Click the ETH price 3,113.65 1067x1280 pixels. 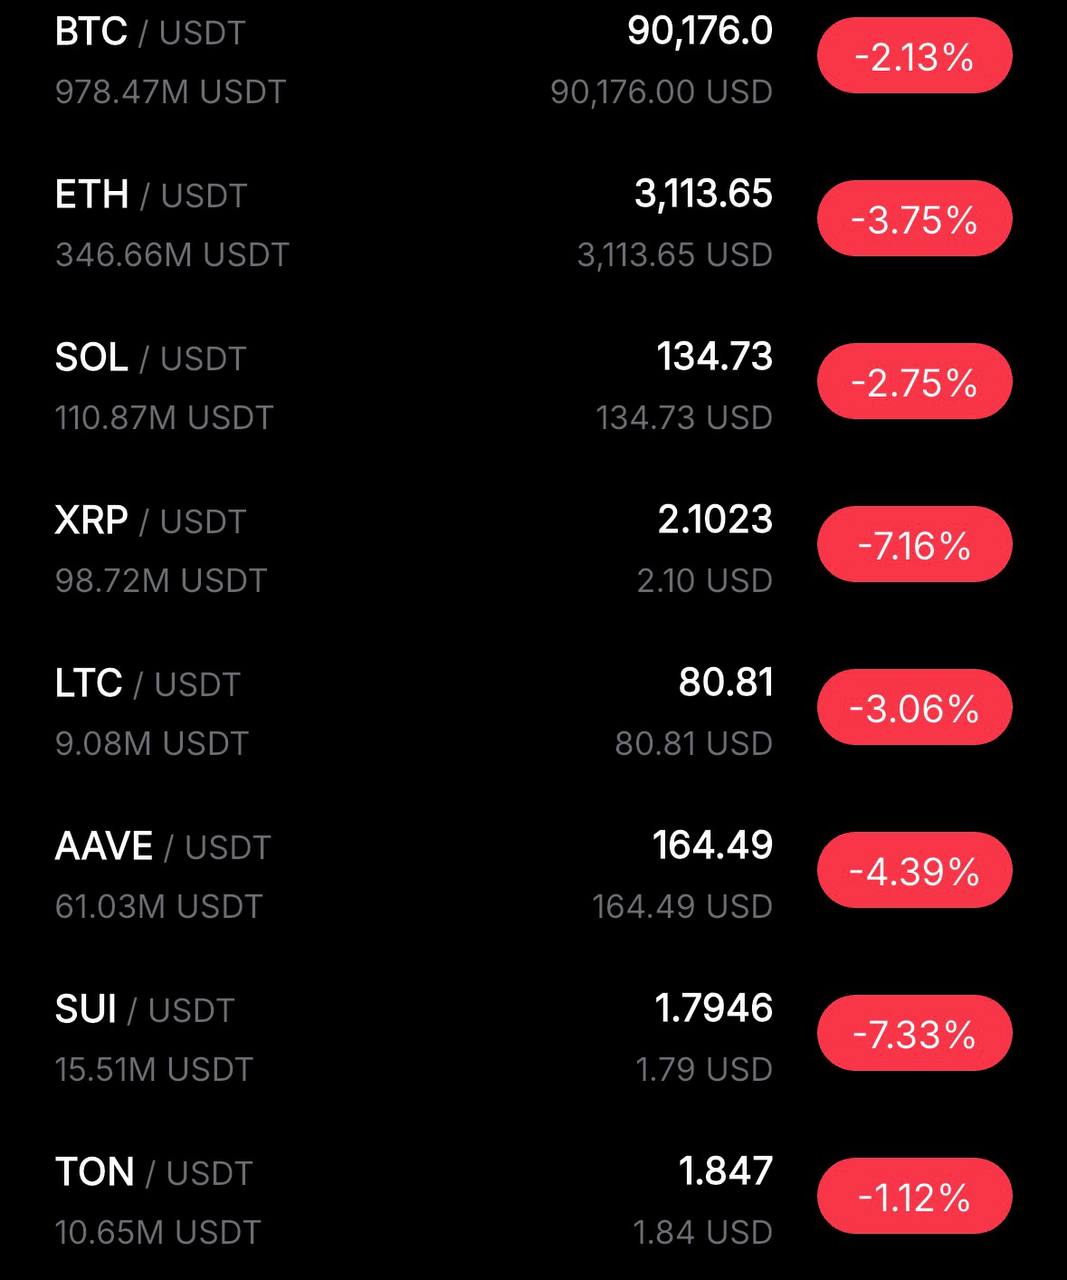703,194
